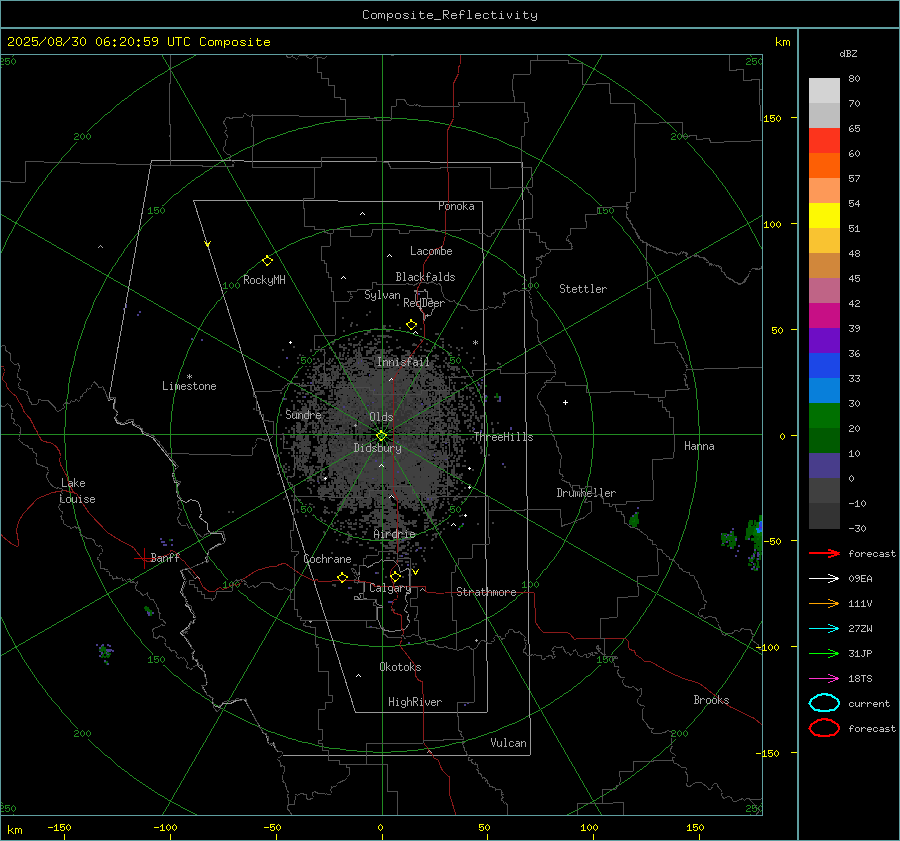Click the Airdrie city label
The height and width of the screenshot is (841, 900).
(x=394, y=534)
